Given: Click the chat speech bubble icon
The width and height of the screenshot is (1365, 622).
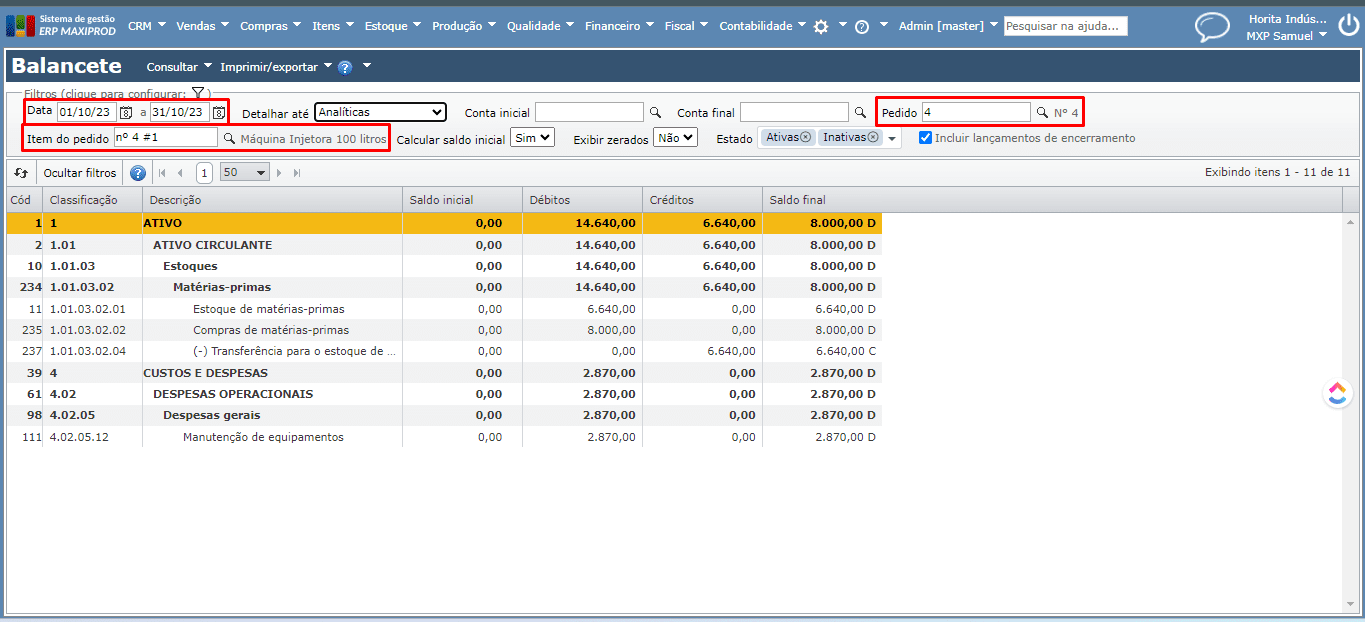Looking at the screenshot, I should [1212, 26].
